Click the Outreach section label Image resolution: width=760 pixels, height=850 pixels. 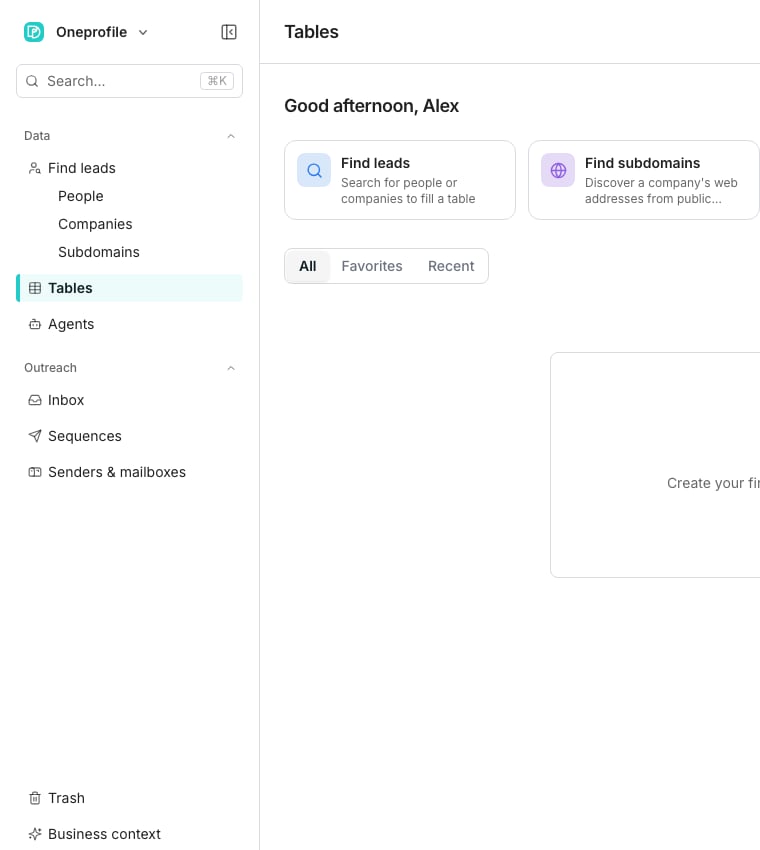coord(50,368)
